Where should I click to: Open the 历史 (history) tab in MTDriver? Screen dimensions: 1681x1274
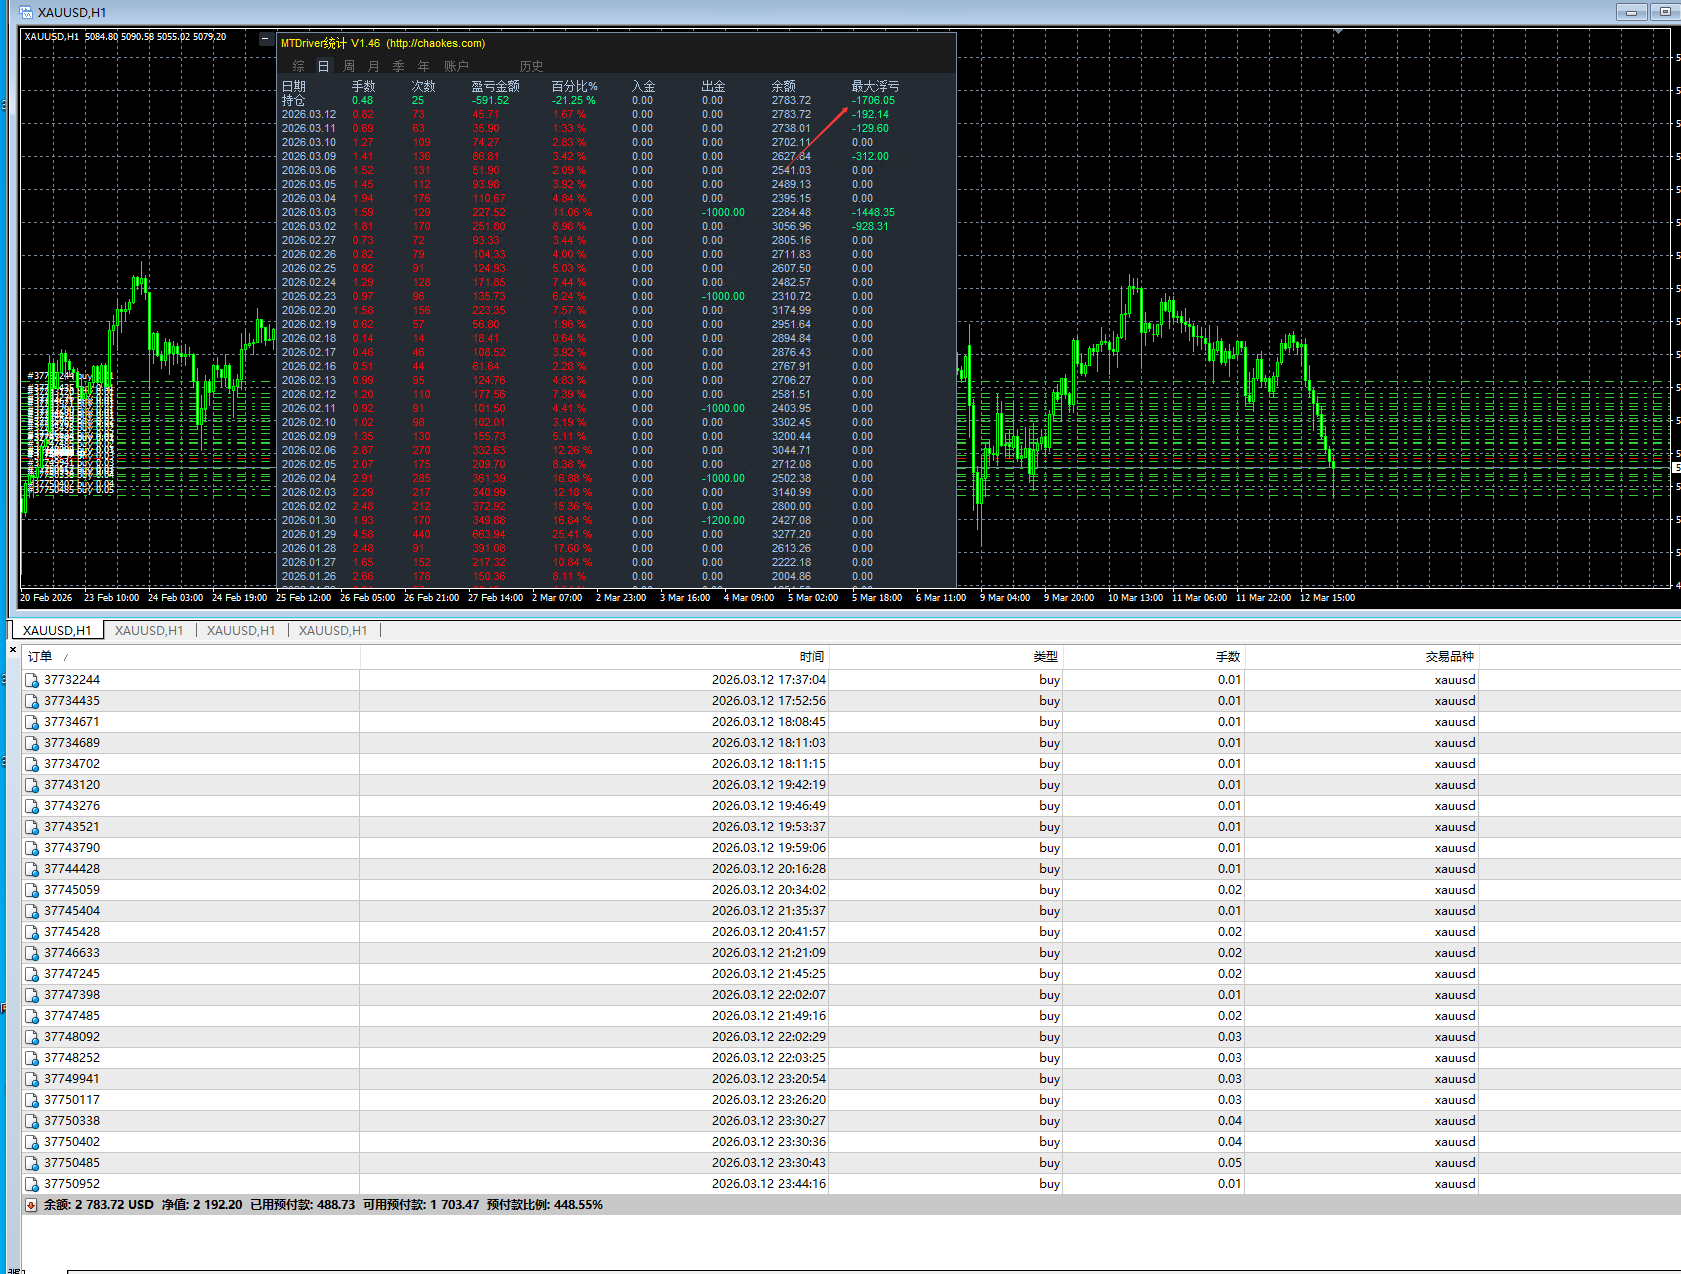click(531, 66)
